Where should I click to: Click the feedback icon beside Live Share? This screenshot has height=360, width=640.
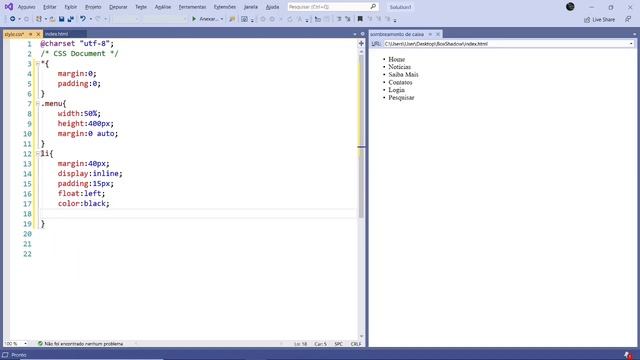click(628, 19)
